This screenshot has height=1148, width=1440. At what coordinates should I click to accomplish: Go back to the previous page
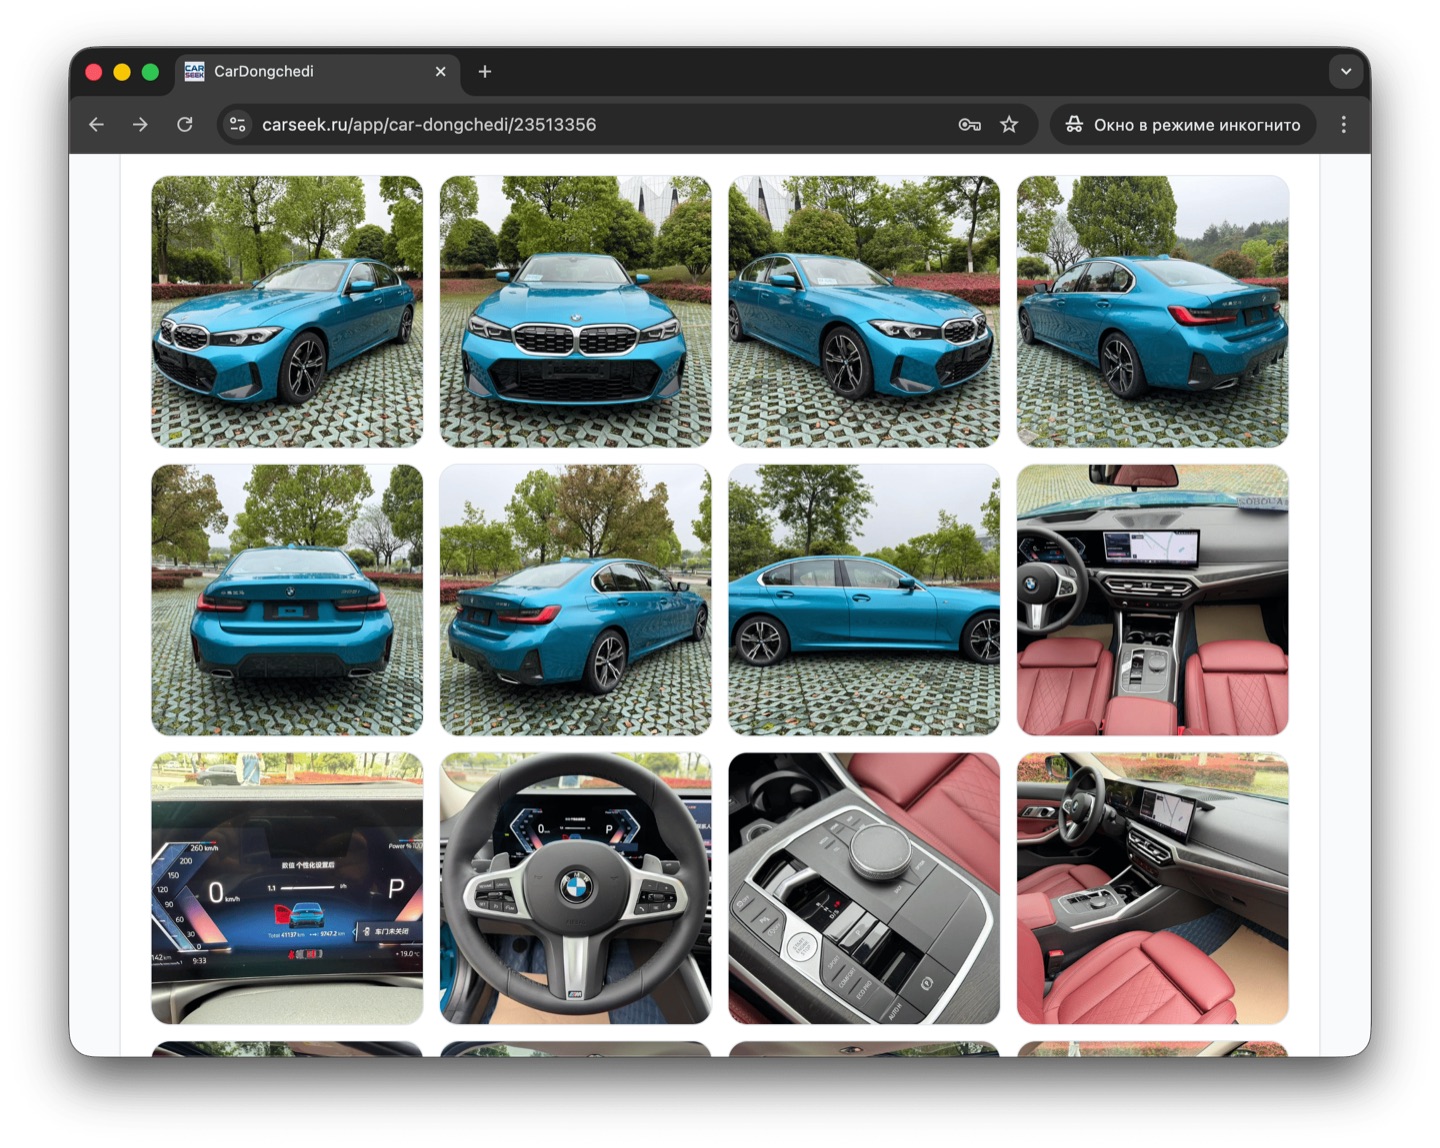[x=96, y=125]
